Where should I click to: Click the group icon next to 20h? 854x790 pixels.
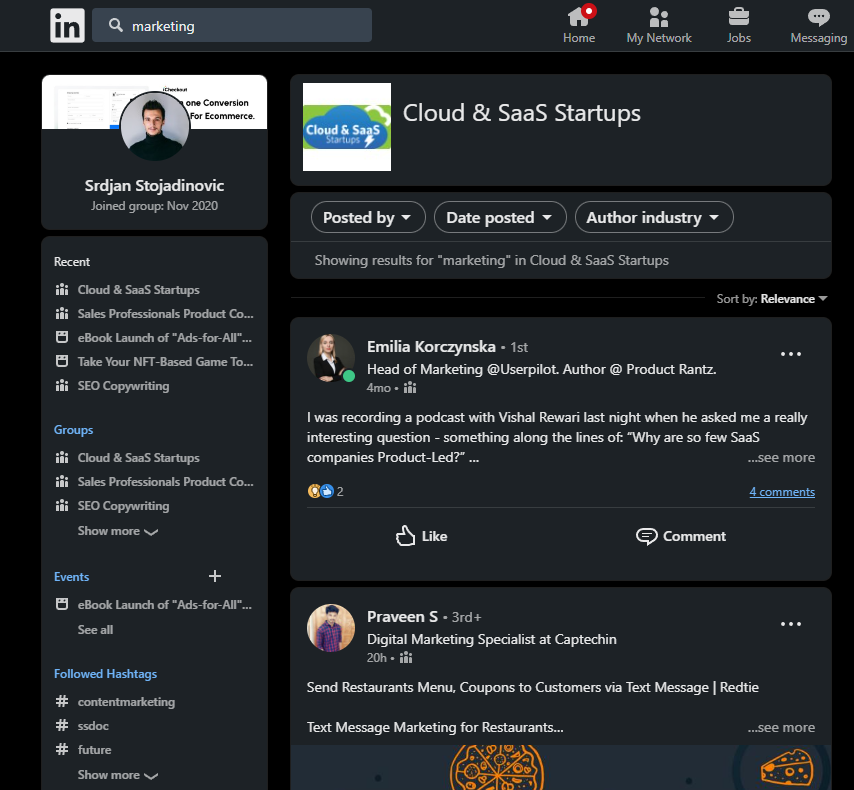[406, 658]
